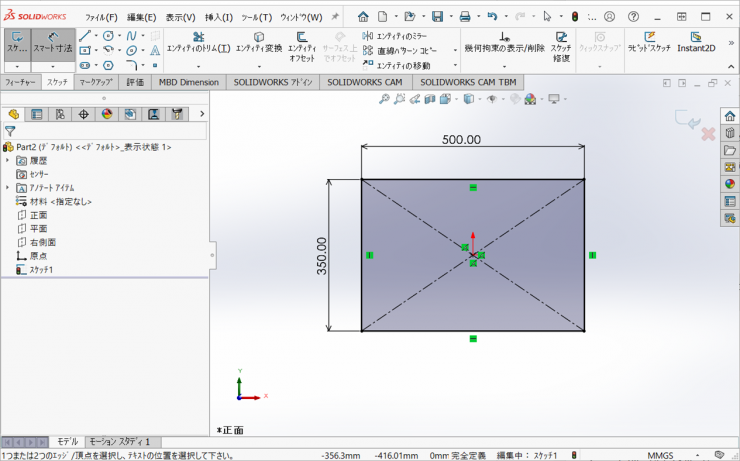Screen dimensions: 740x461
Task: Open the PropertyManager tab icon
Action: click(37, 114)
